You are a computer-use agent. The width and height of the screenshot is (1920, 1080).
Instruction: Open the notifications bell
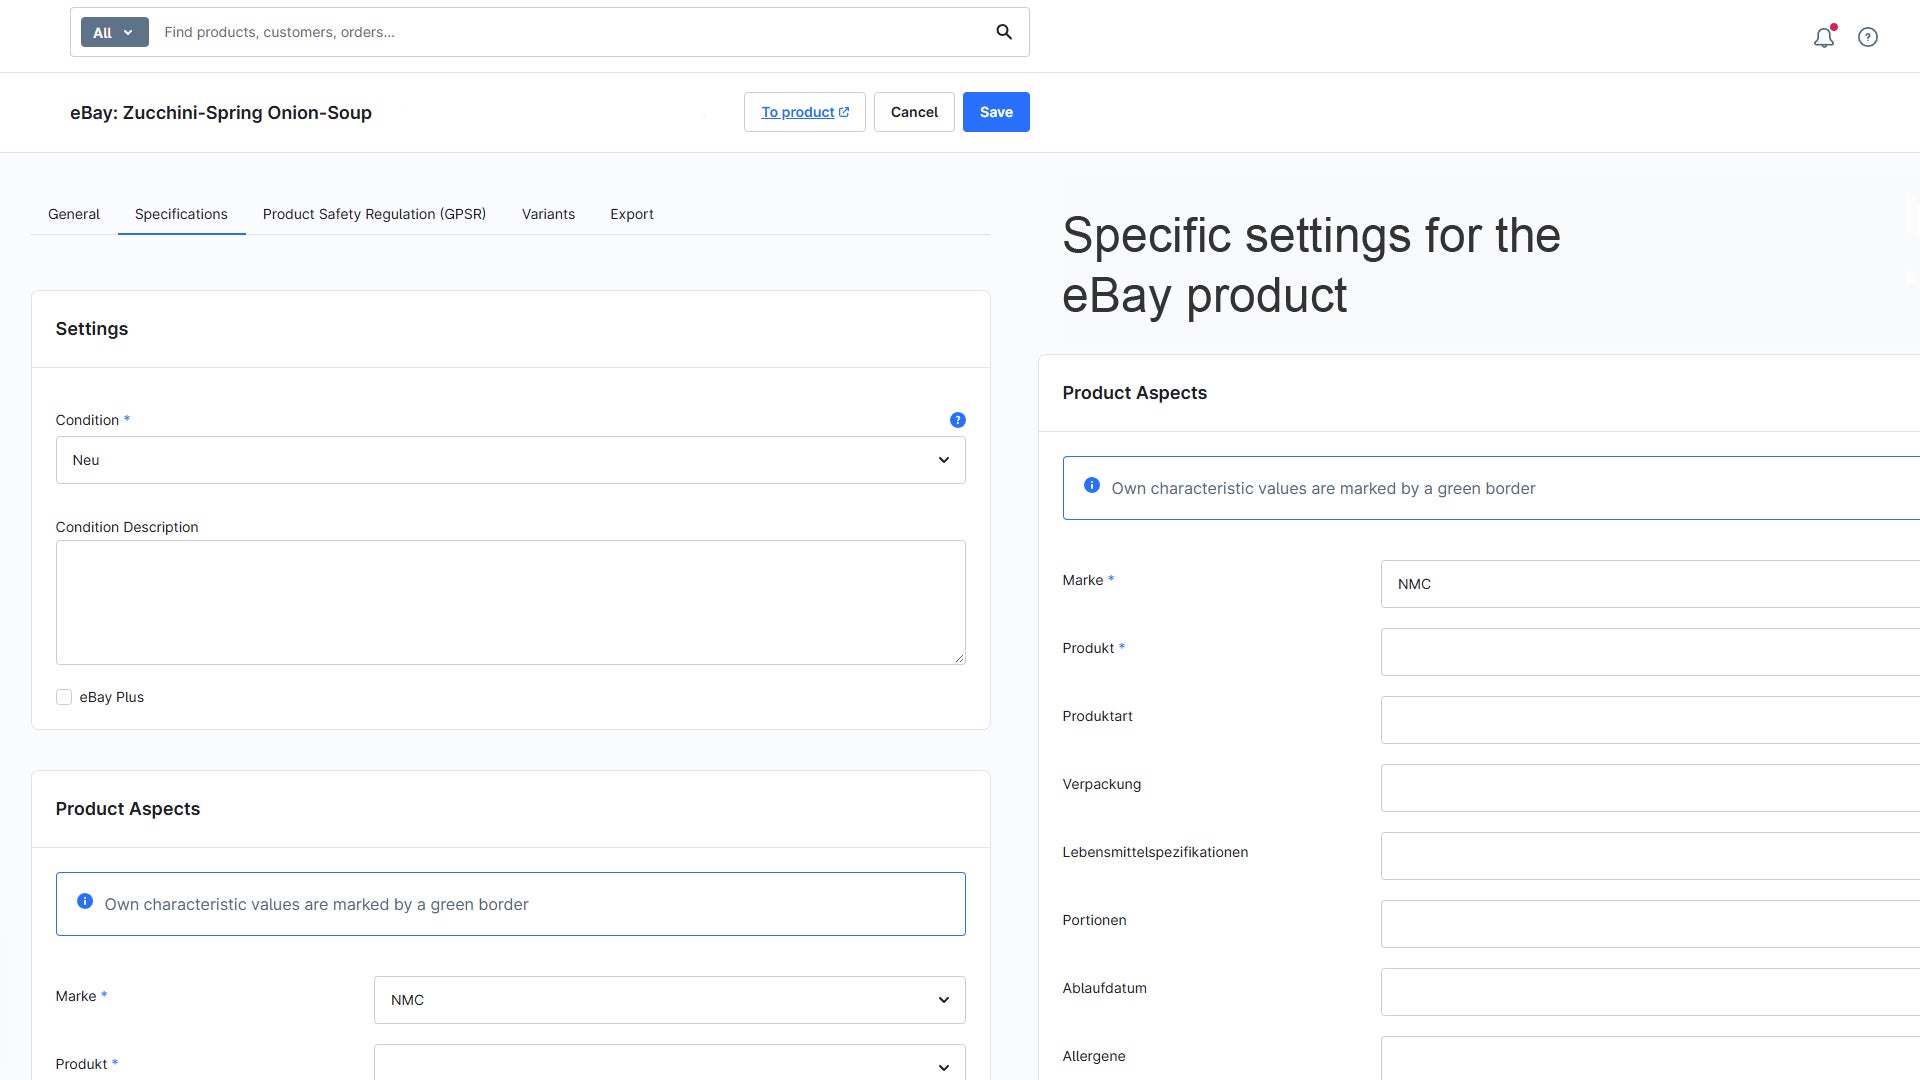pyautogui.click(x=1824, y=37)
